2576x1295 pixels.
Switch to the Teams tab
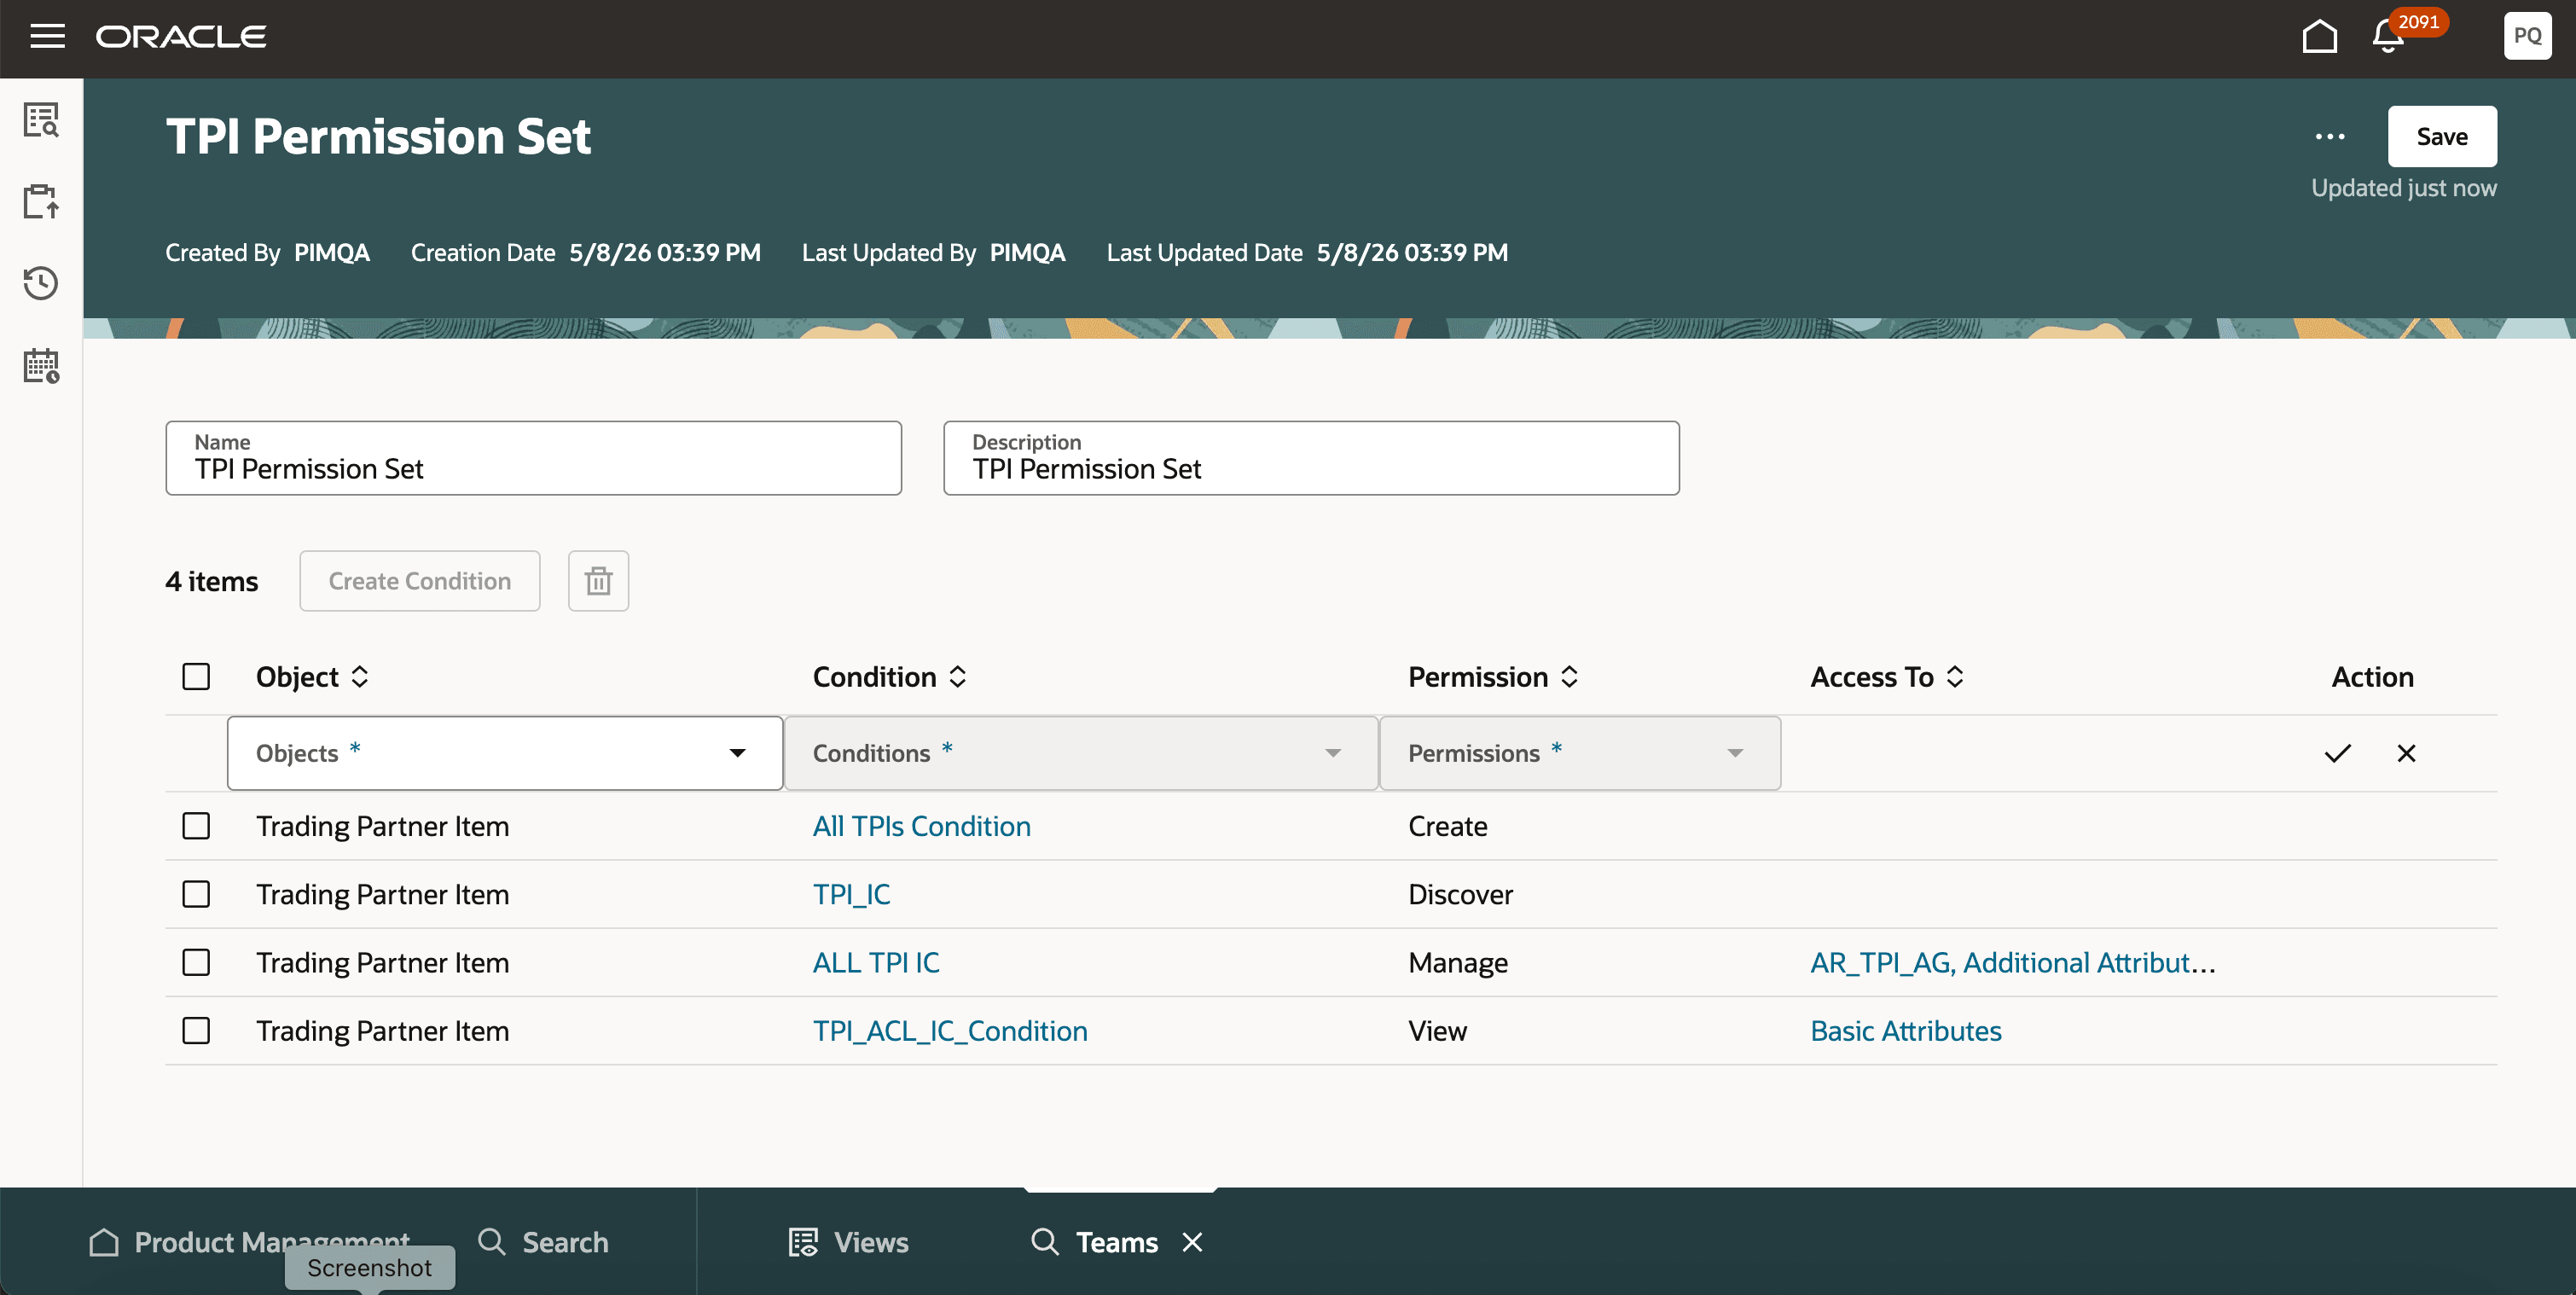[1095, 1242]
